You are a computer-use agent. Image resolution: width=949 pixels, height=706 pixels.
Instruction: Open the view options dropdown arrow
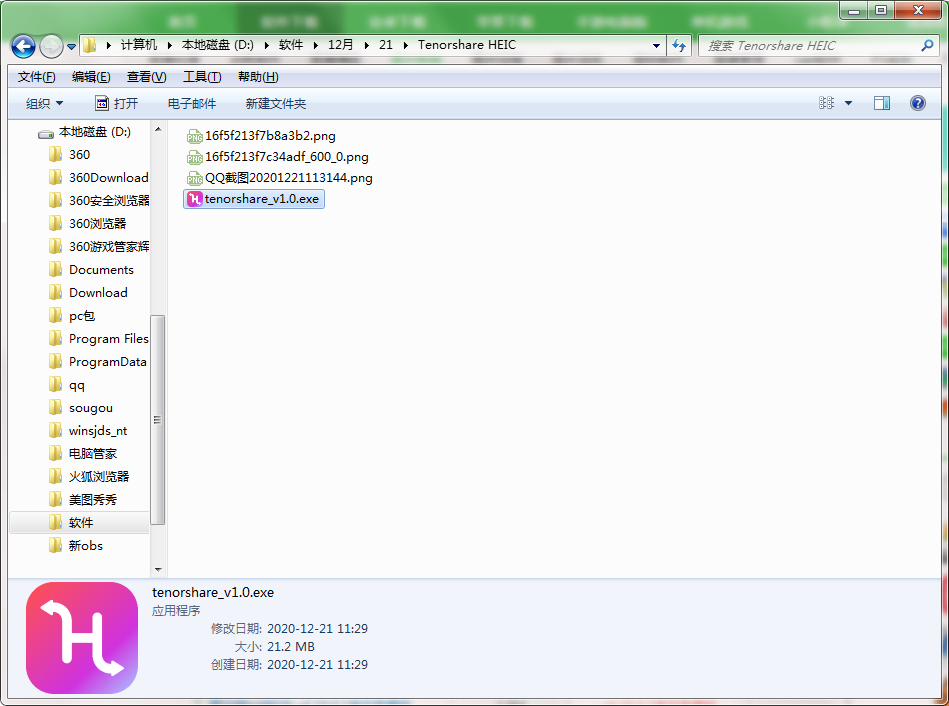click(849, 103)
